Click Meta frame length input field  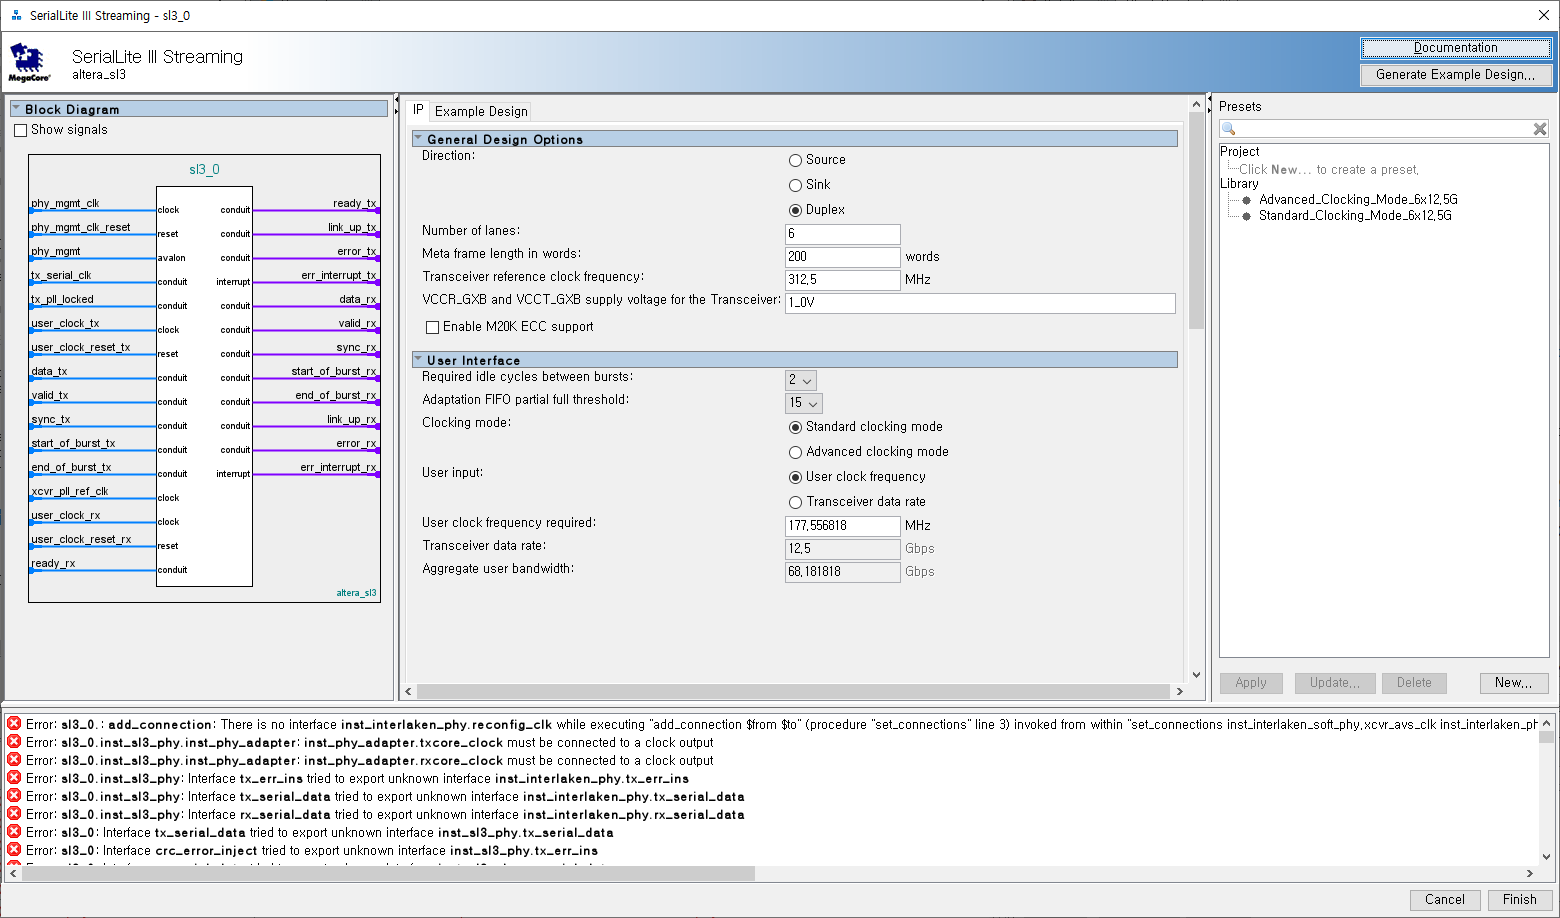pos(843,257)
